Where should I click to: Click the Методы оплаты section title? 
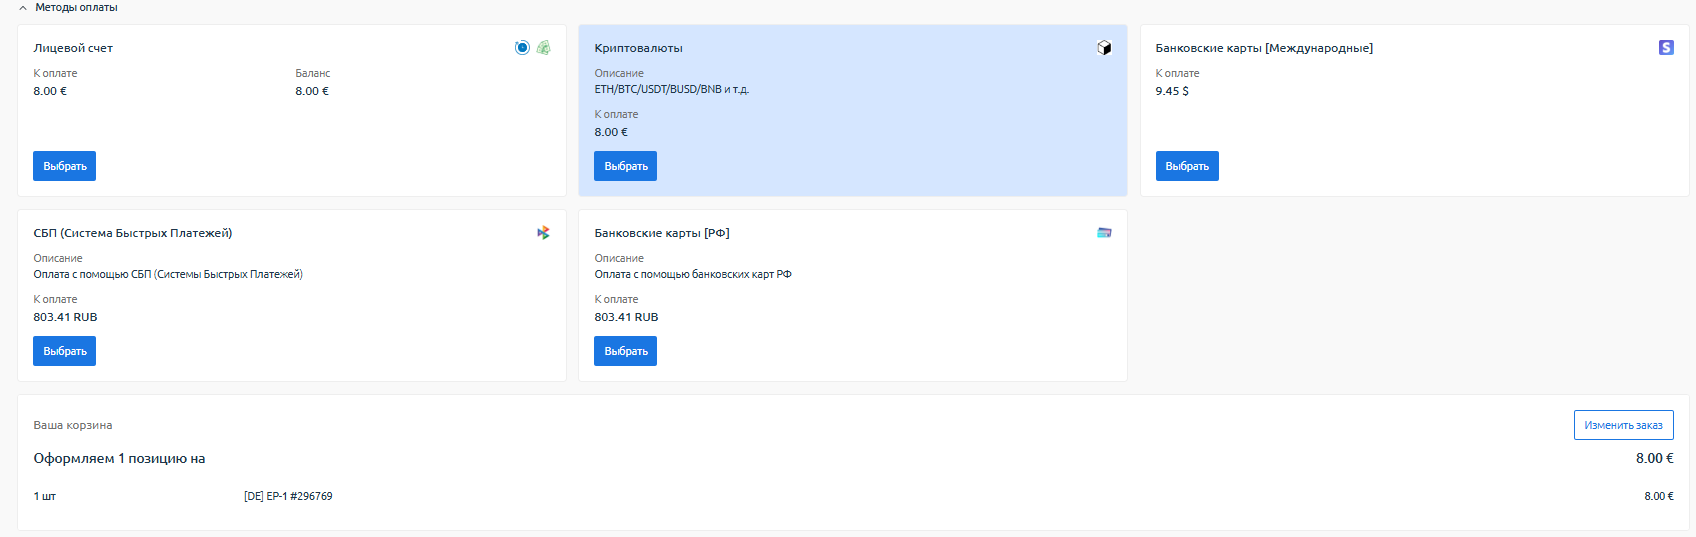[x=76, y=8]
